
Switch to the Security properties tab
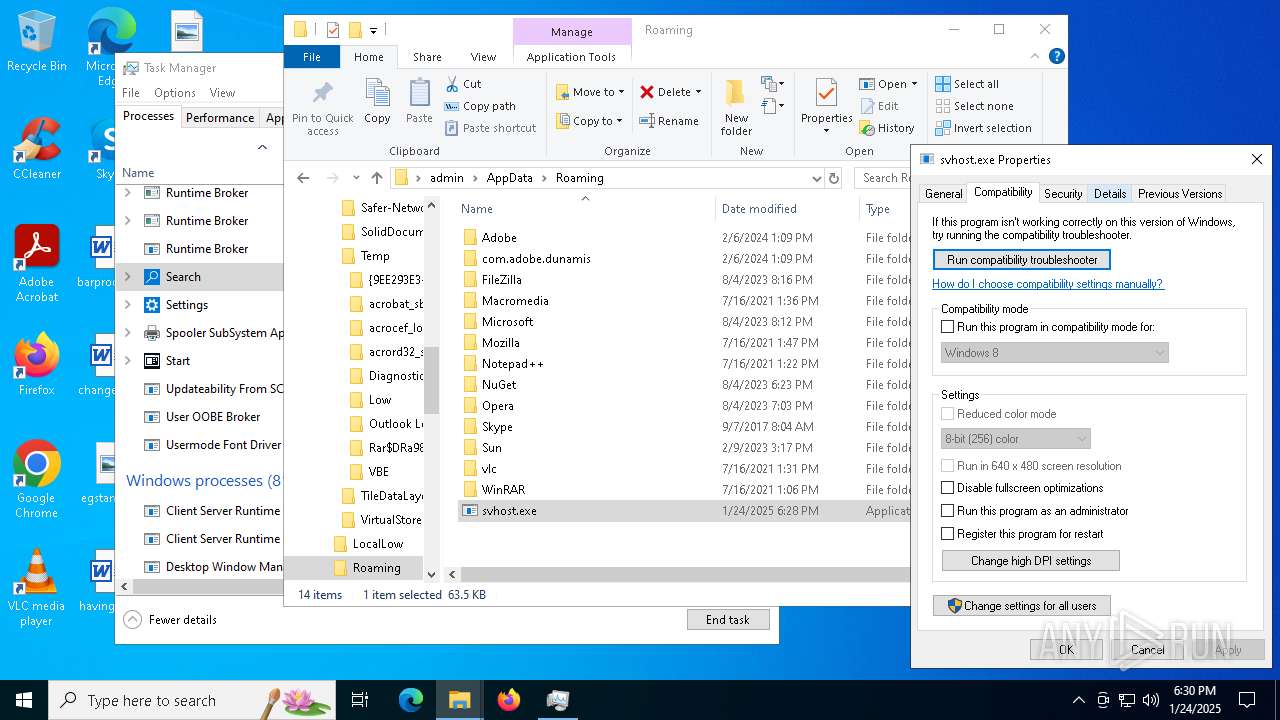point(1063,194)
